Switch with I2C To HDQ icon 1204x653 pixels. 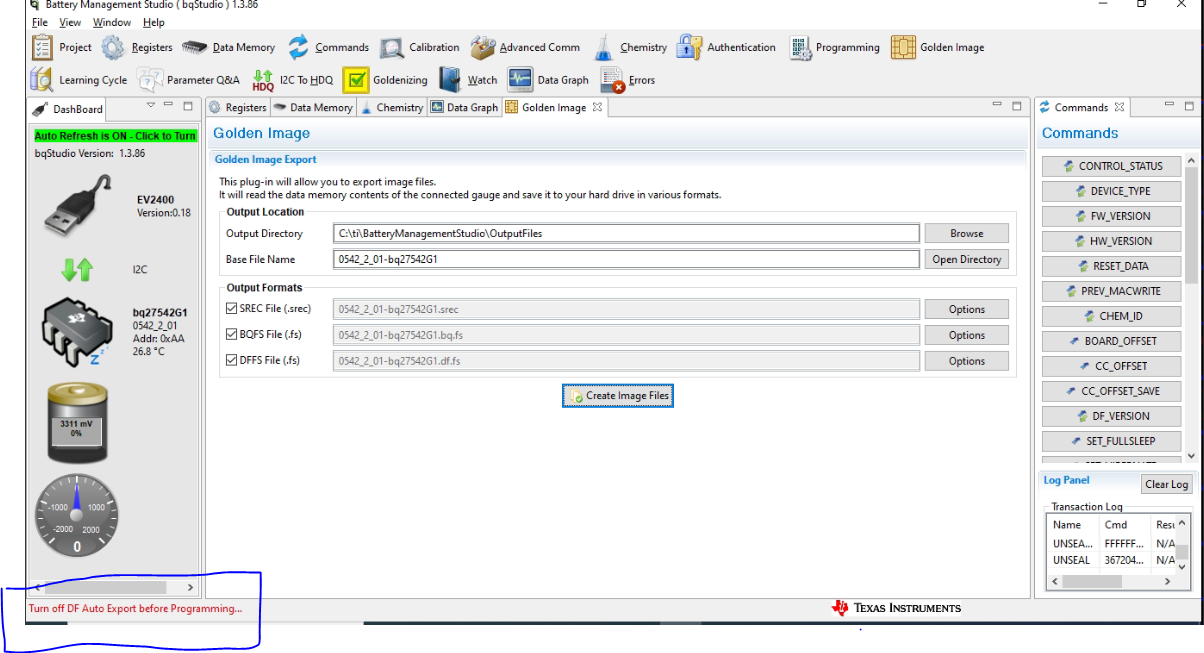[x=263, y=80]
